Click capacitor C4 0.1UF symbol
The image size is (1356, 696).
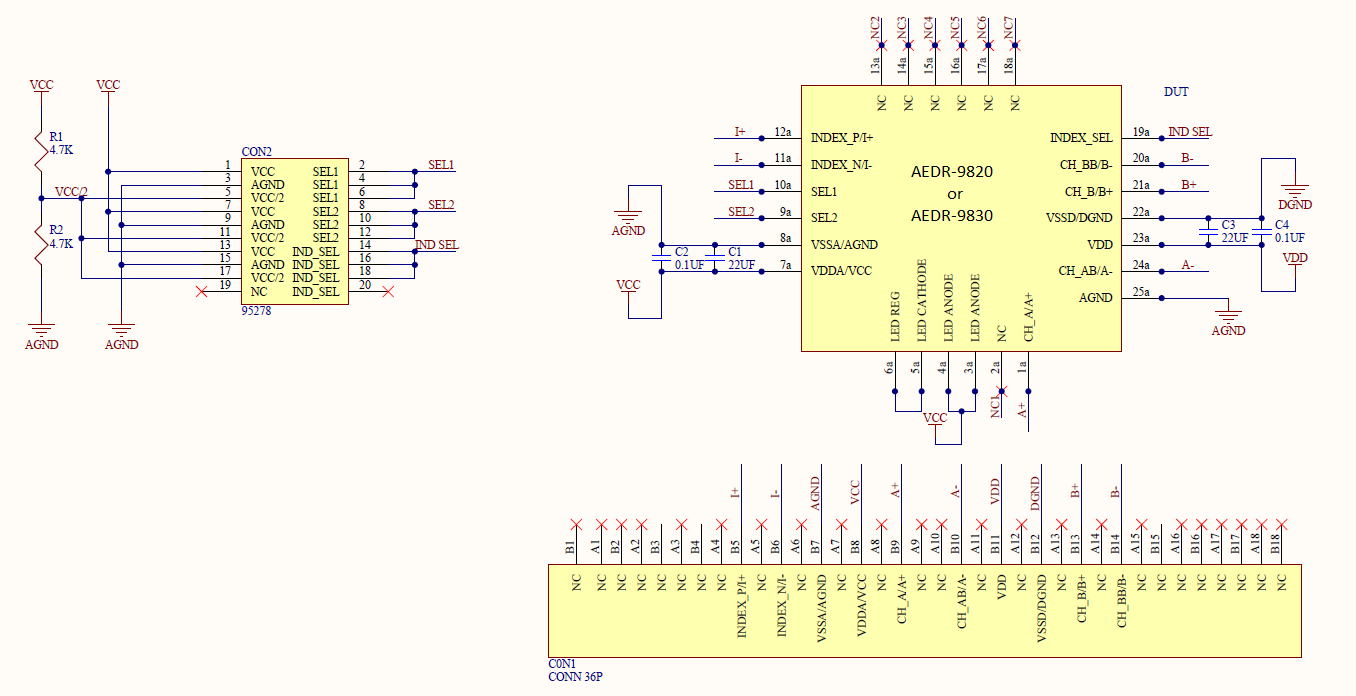(x=1262, y=232)
